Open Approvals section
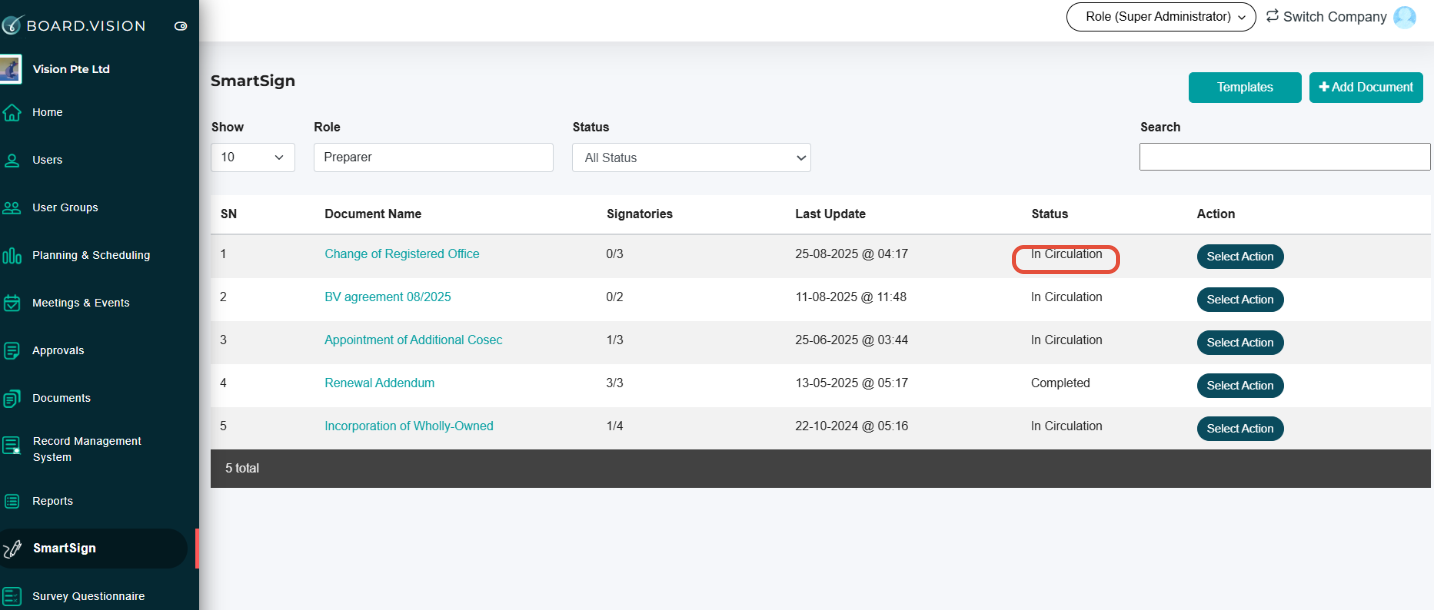The width and height of the screenshot is (1434, 610). [x=58, y=351]
